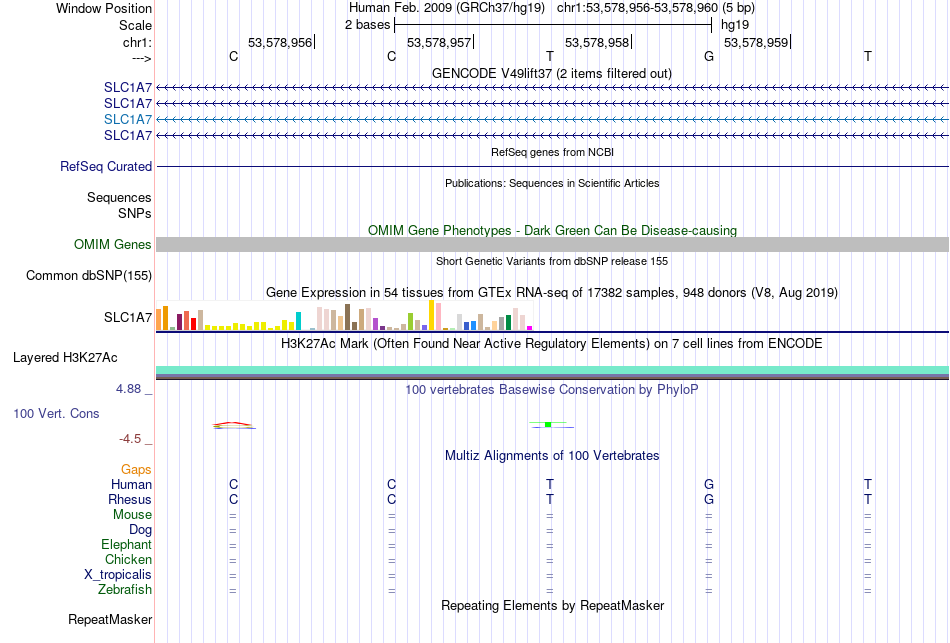Viewport: 950px width, 643px height.
Task: Click the 4.88 upper scale value
Action: click(128, 388)
